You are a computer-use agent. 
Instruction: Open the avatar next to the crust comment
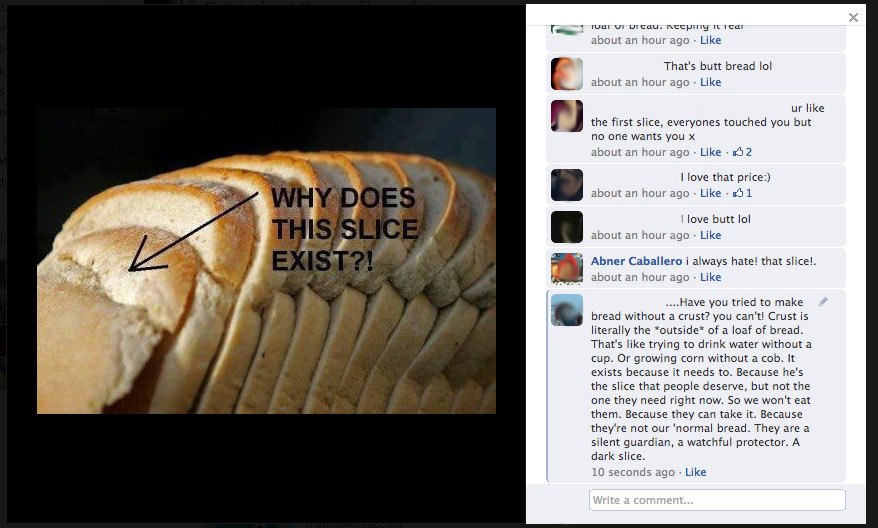pyautogui.click(x=567, y=310)
